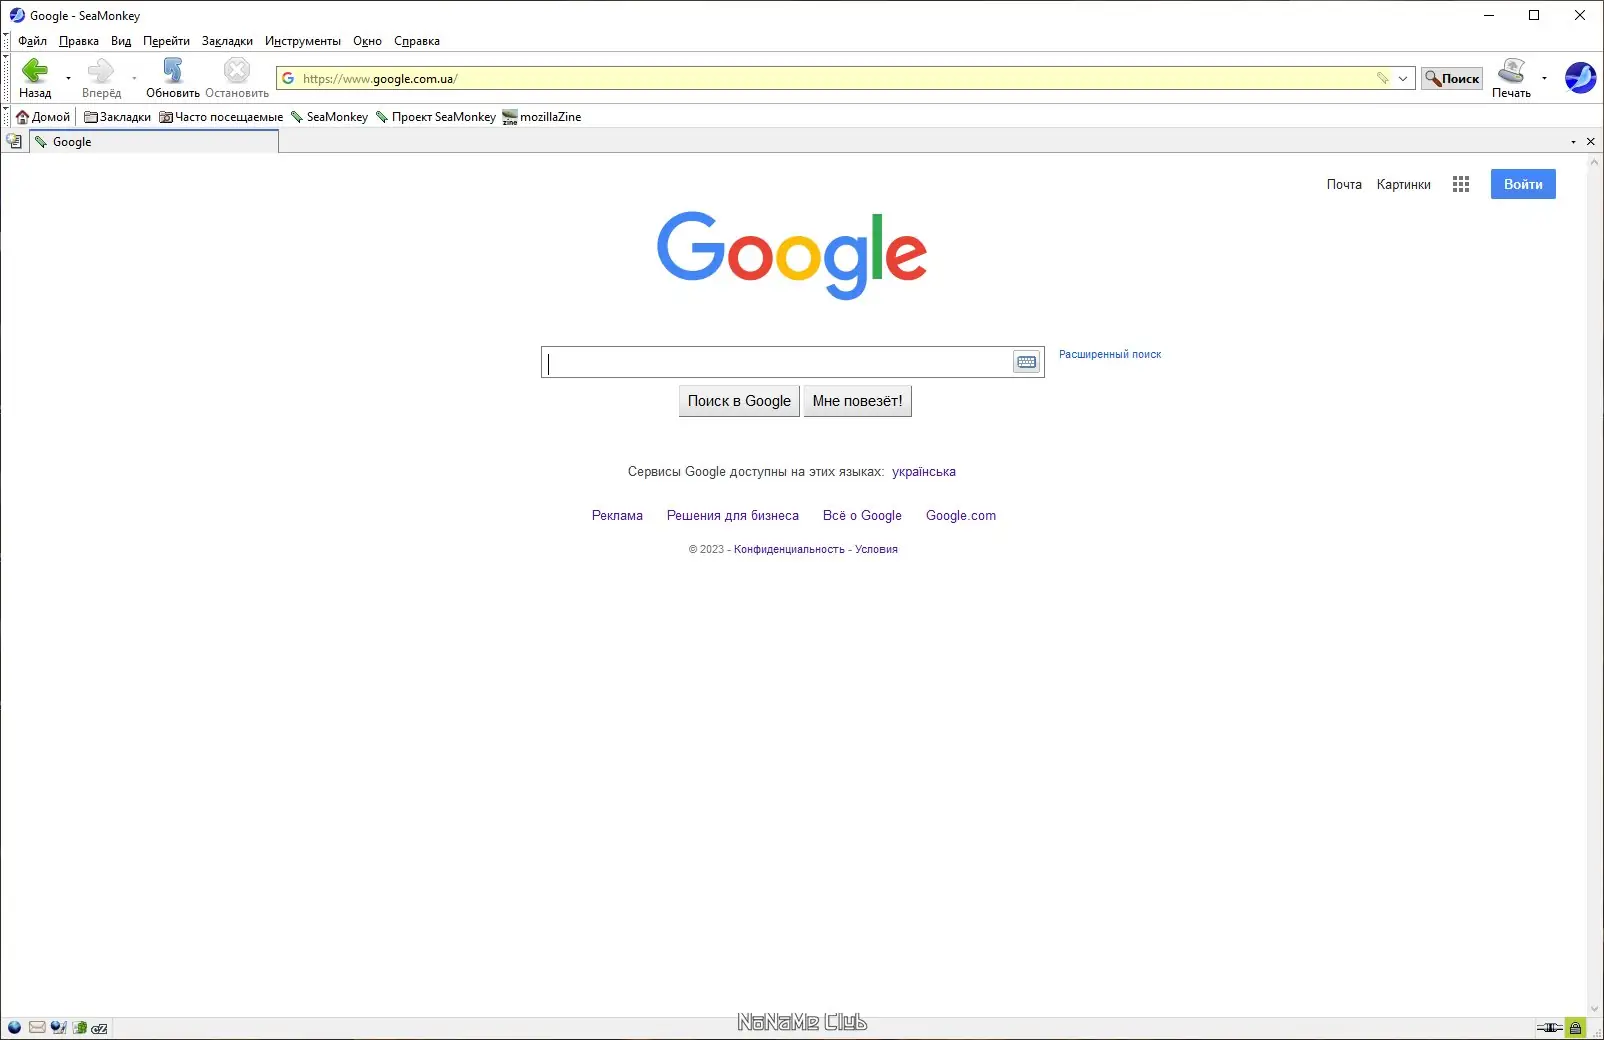The height and width of the screenshot is (1040, 1604).
Task: Open the Перейти menu
Action: [x=166, y=41]
